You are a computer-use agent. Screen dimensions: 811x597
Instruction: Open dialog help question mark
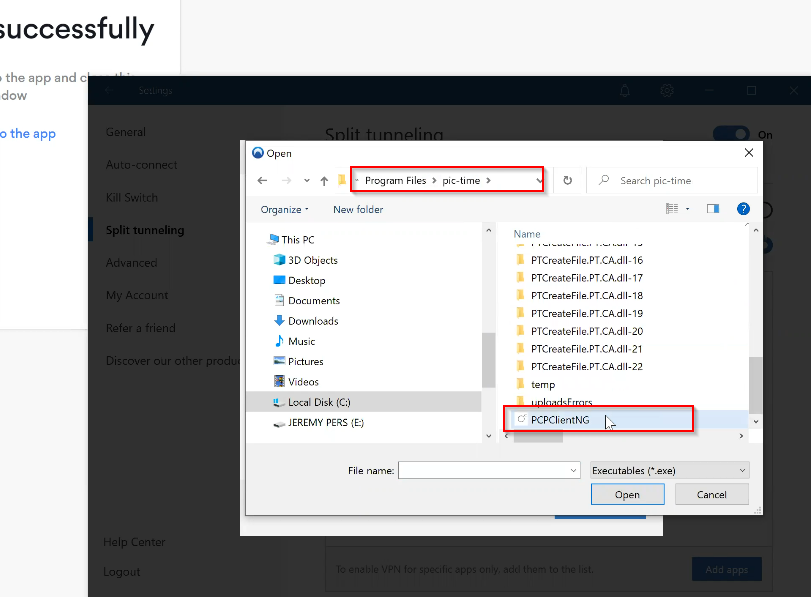coord(743,208)
